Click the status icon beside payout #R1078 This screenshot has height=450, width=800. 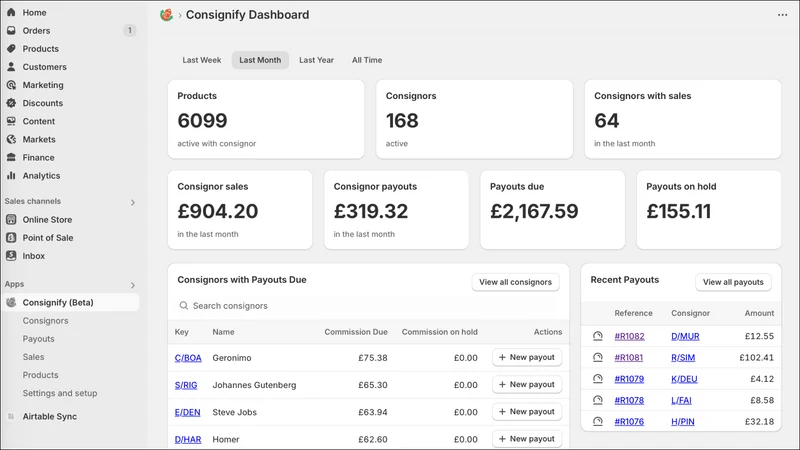[x=597, y=401]
